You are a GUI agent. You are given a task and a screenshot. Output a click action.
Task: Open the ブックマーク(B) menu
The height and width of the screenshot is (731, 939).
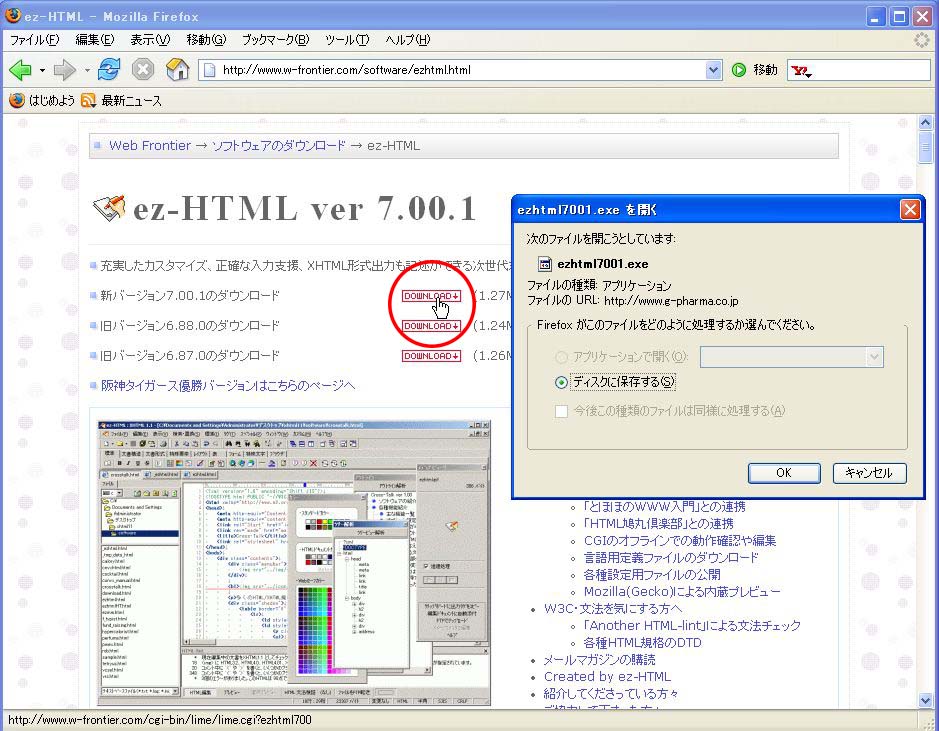pos(275,40)
